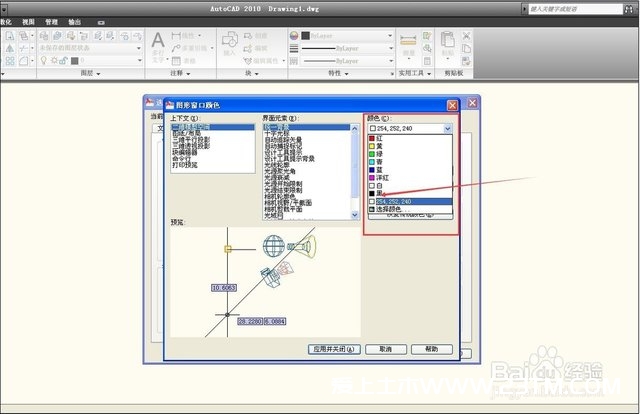Click scroll-up arrow of interface element list
Screen dimensions: 640x414
[x=355, y=129]
